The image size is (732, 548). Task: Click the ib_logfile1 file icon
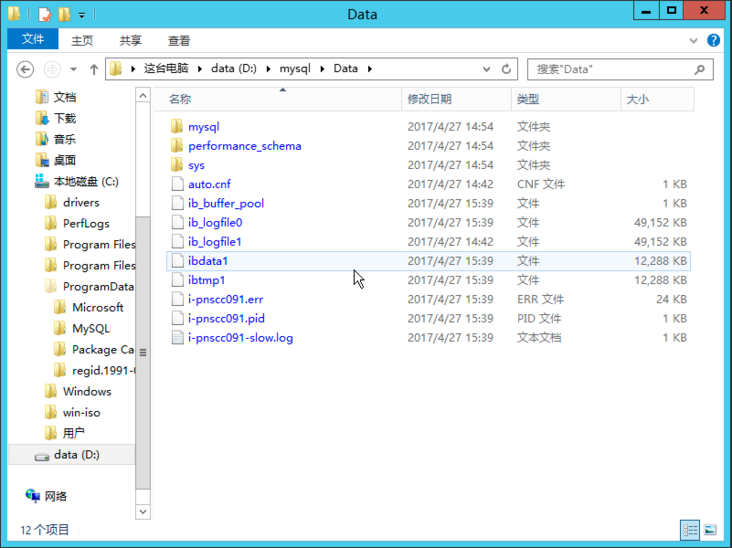click(x=177, y=241)
